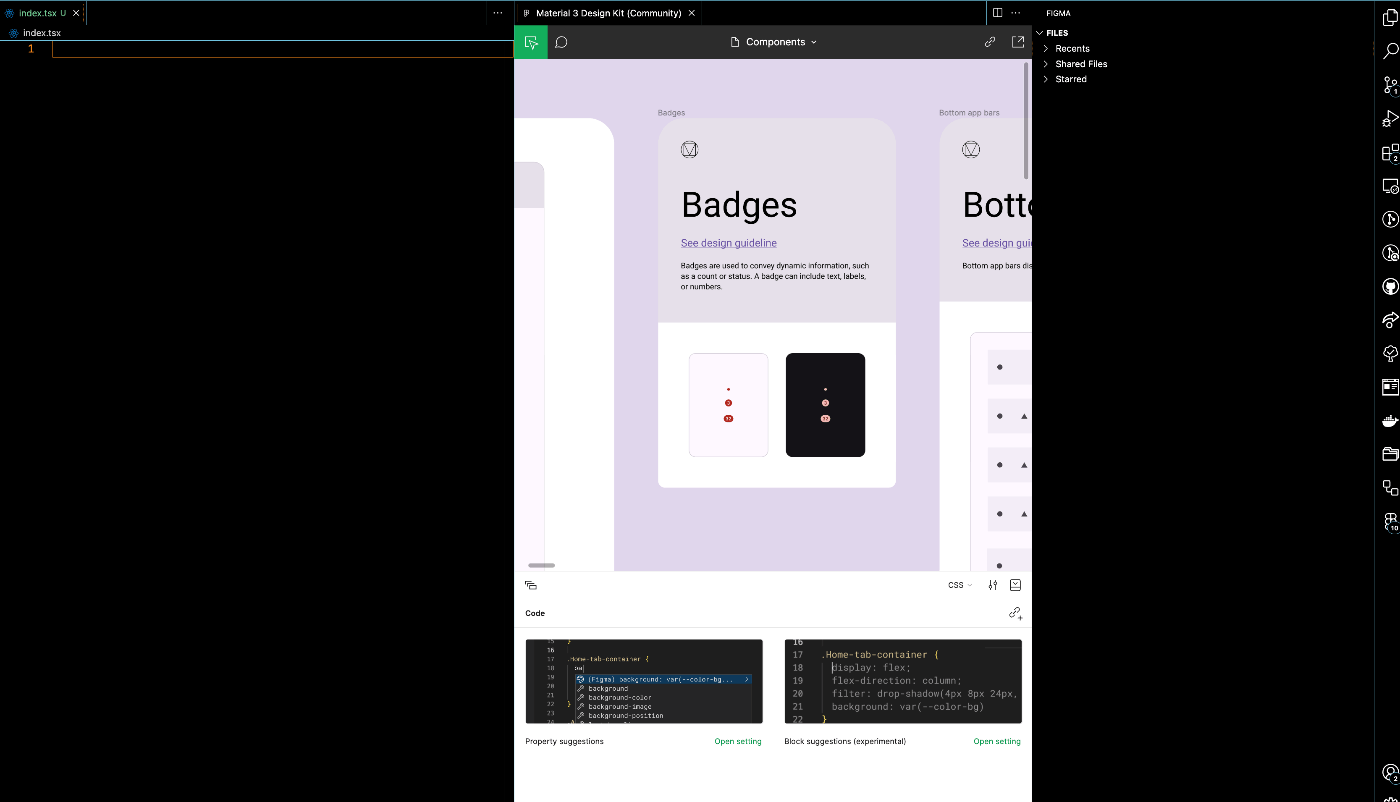
Task: Open the Components page dropdown
Action: [x=774, y=42]
